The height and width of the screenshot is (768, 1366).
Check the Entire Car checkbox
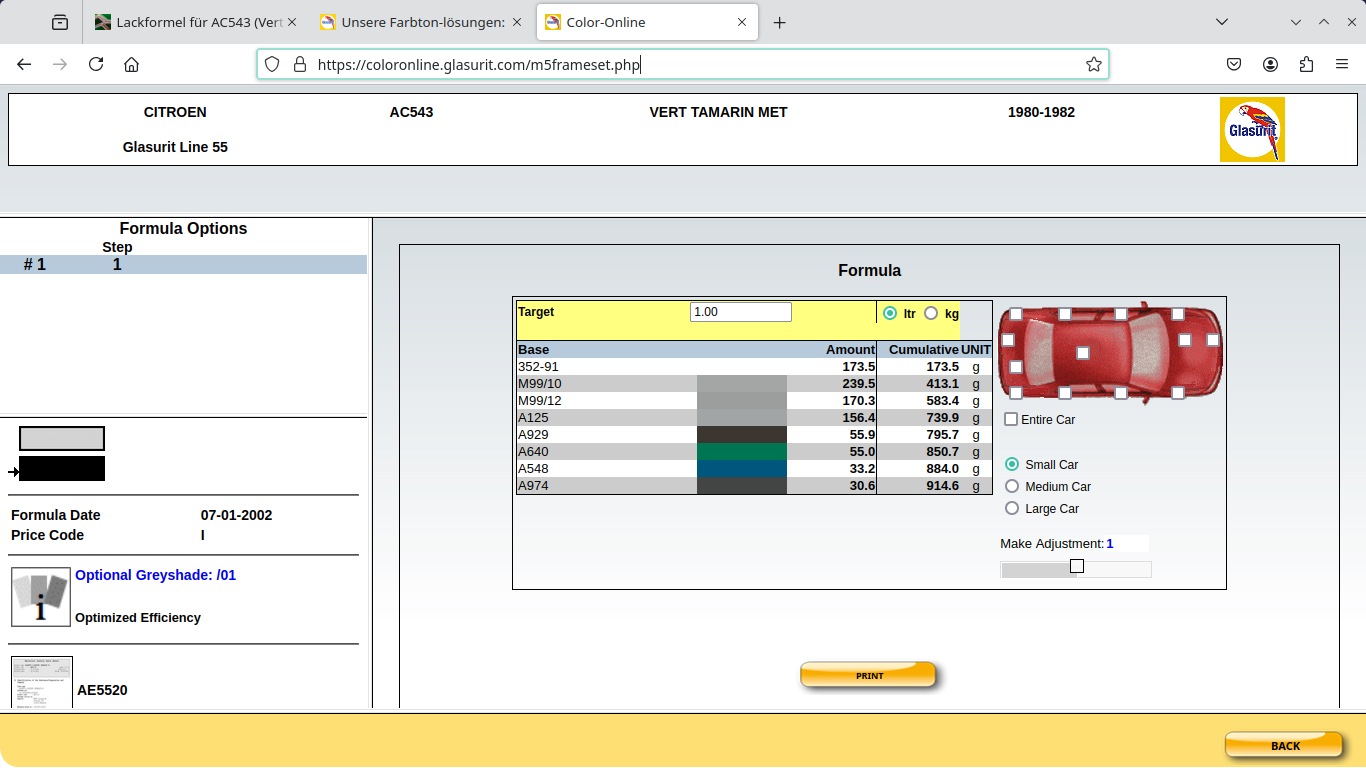(1012, 419)
